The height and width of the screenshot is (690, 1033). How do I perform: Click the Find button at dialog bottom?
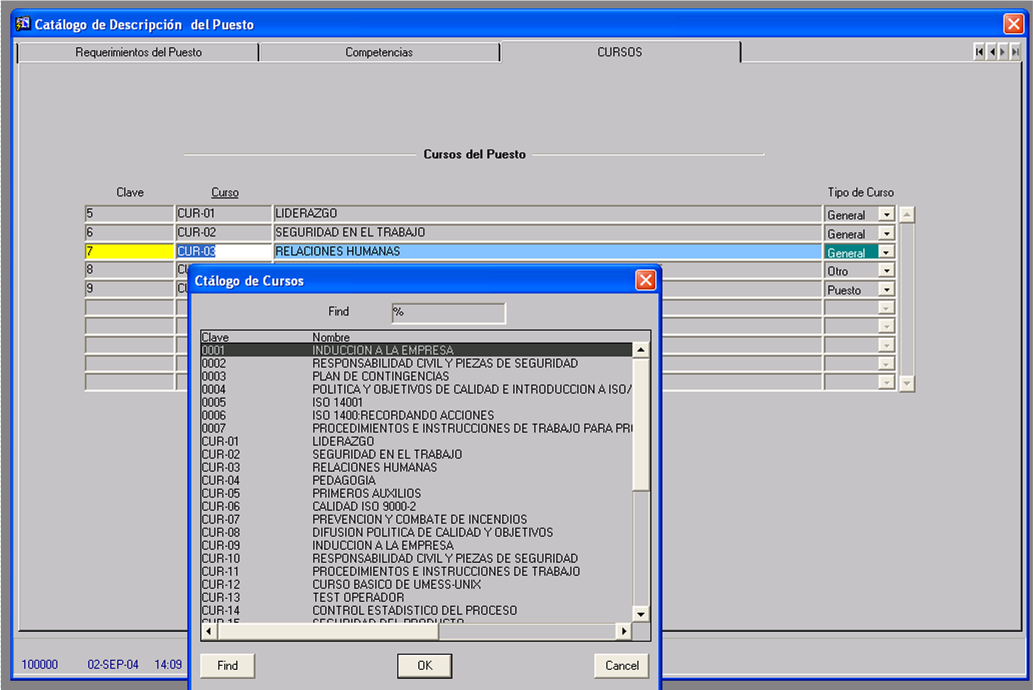tap(227, 665)
